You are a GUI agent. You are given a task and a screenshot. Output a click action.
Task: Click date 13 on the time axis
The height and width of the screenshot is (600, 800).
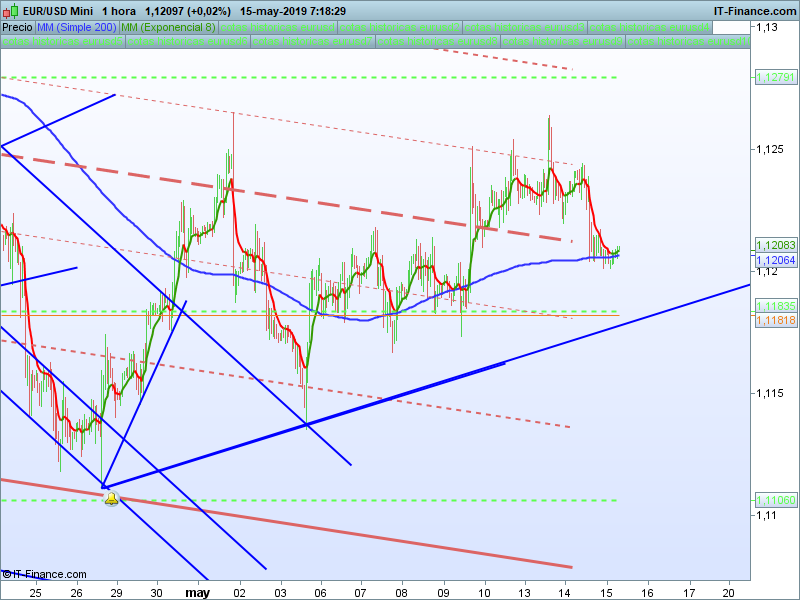tap(524, 593)
